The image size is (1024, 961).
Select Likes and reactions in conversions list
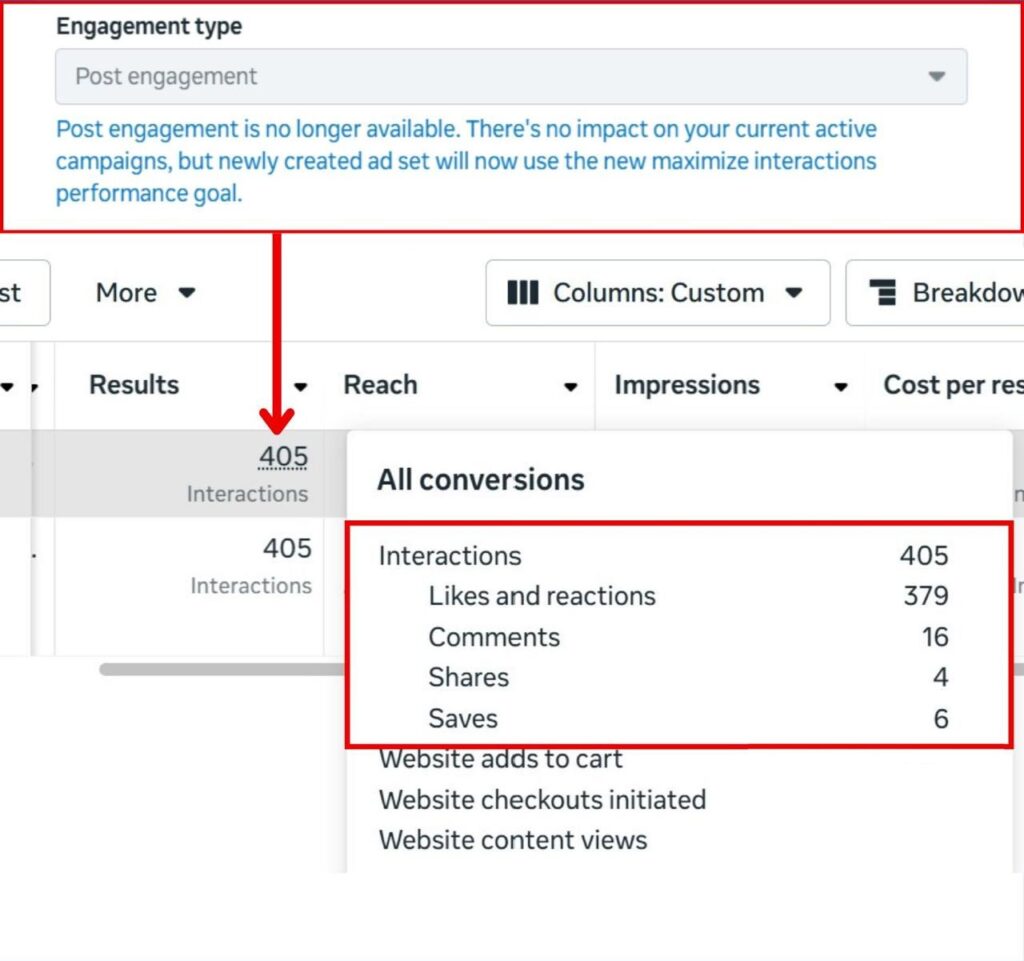click(x=542, y=596)
